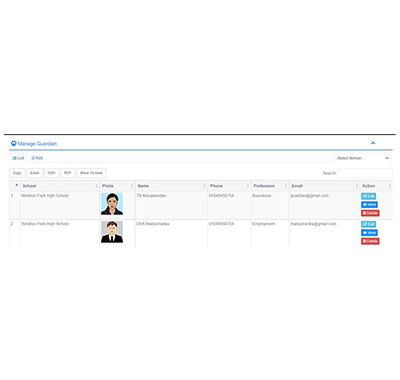Click the paw icon beside Manage Guardian

pos(13,143)
